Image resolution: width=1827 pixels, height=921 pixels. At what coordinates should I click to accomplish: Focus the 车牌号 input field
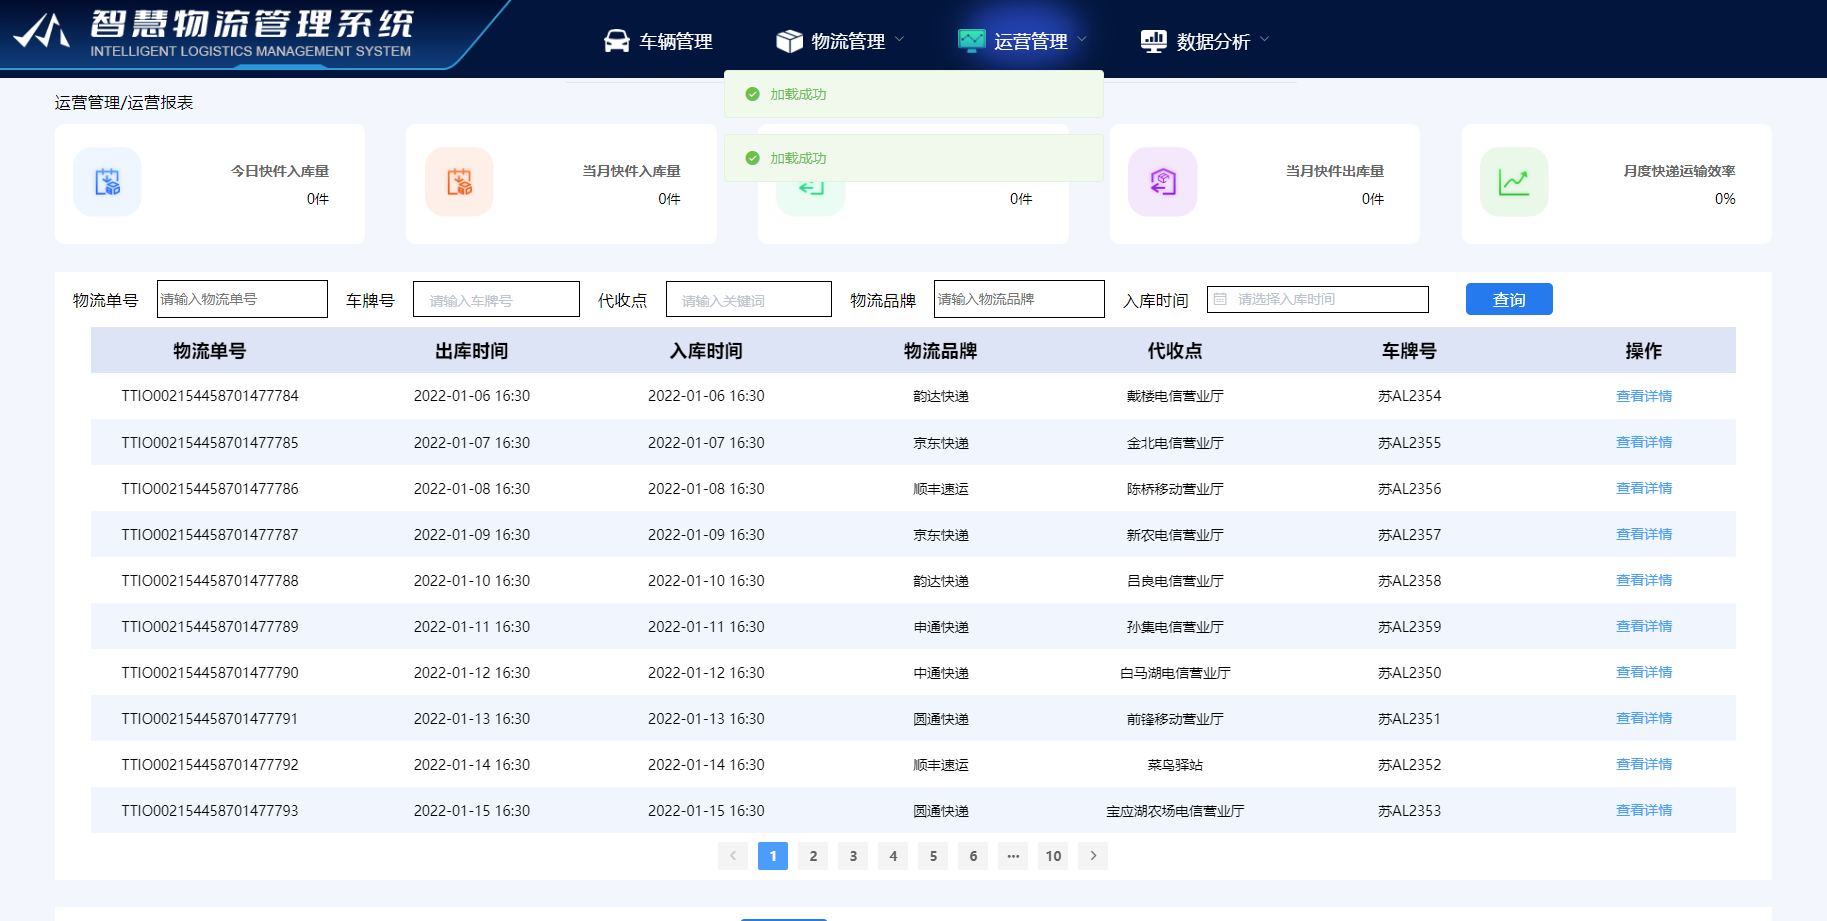(x=496, y=299)
